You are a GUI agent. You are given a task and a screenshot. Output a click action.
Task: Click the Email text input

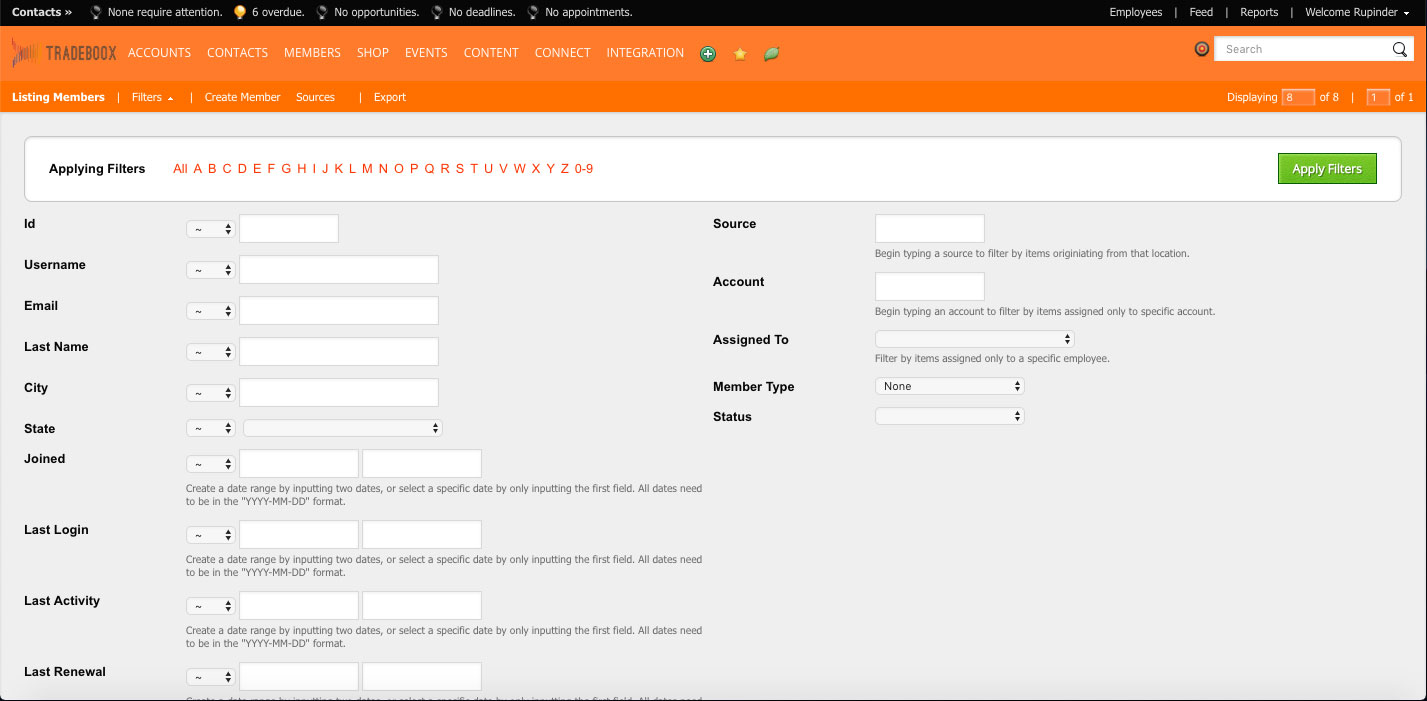[x=339, y=310]
